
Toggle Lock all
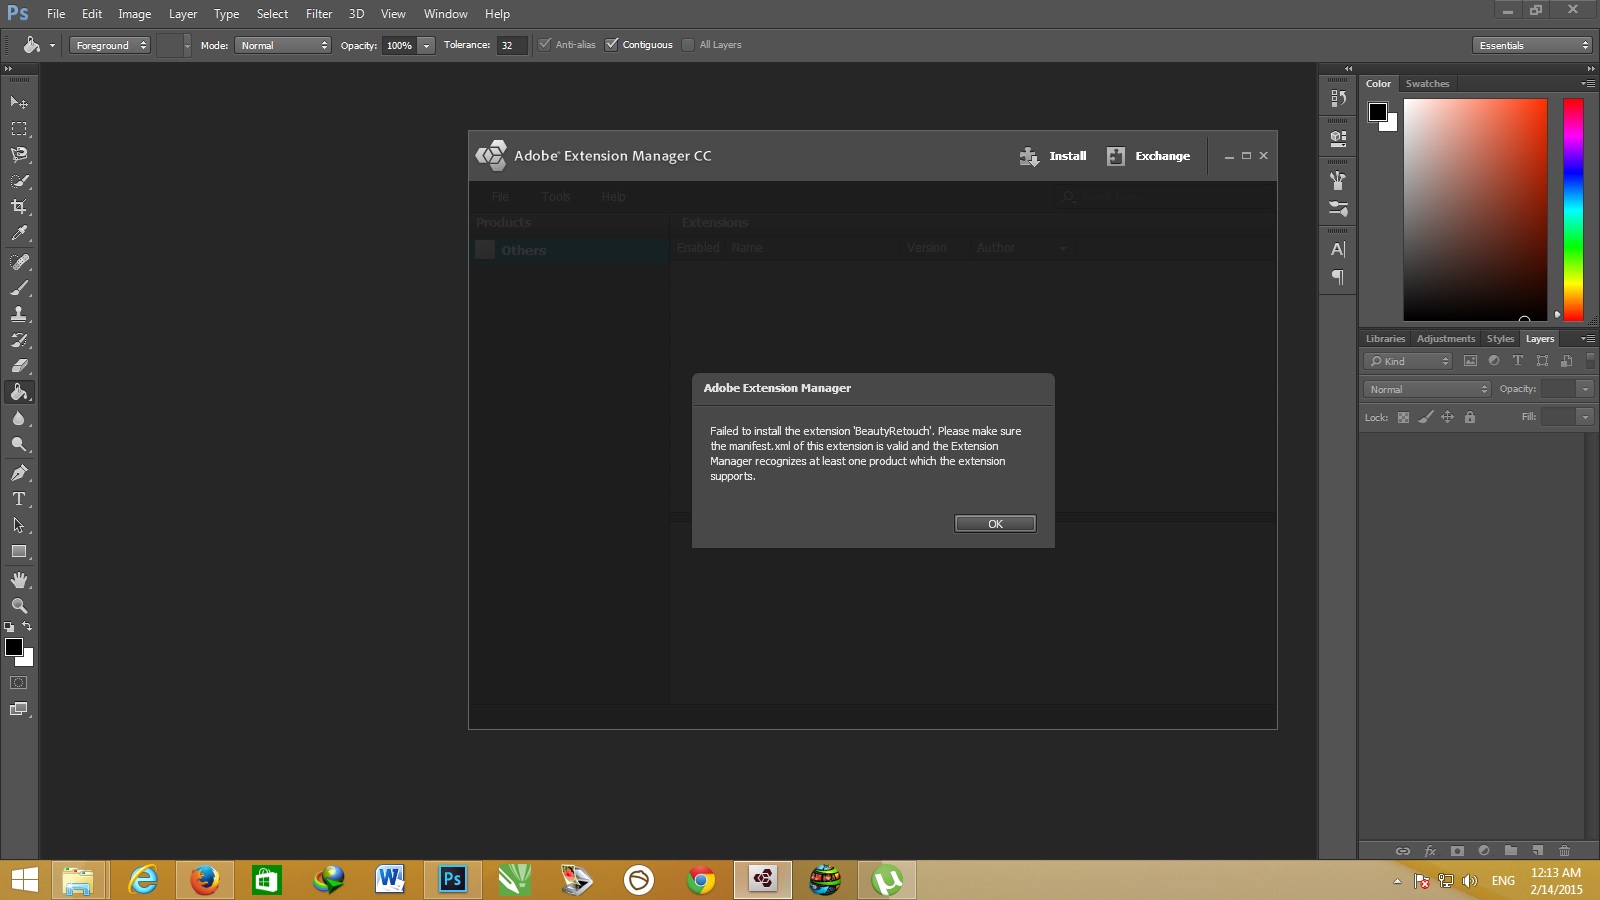click(x=1470, y=417)
